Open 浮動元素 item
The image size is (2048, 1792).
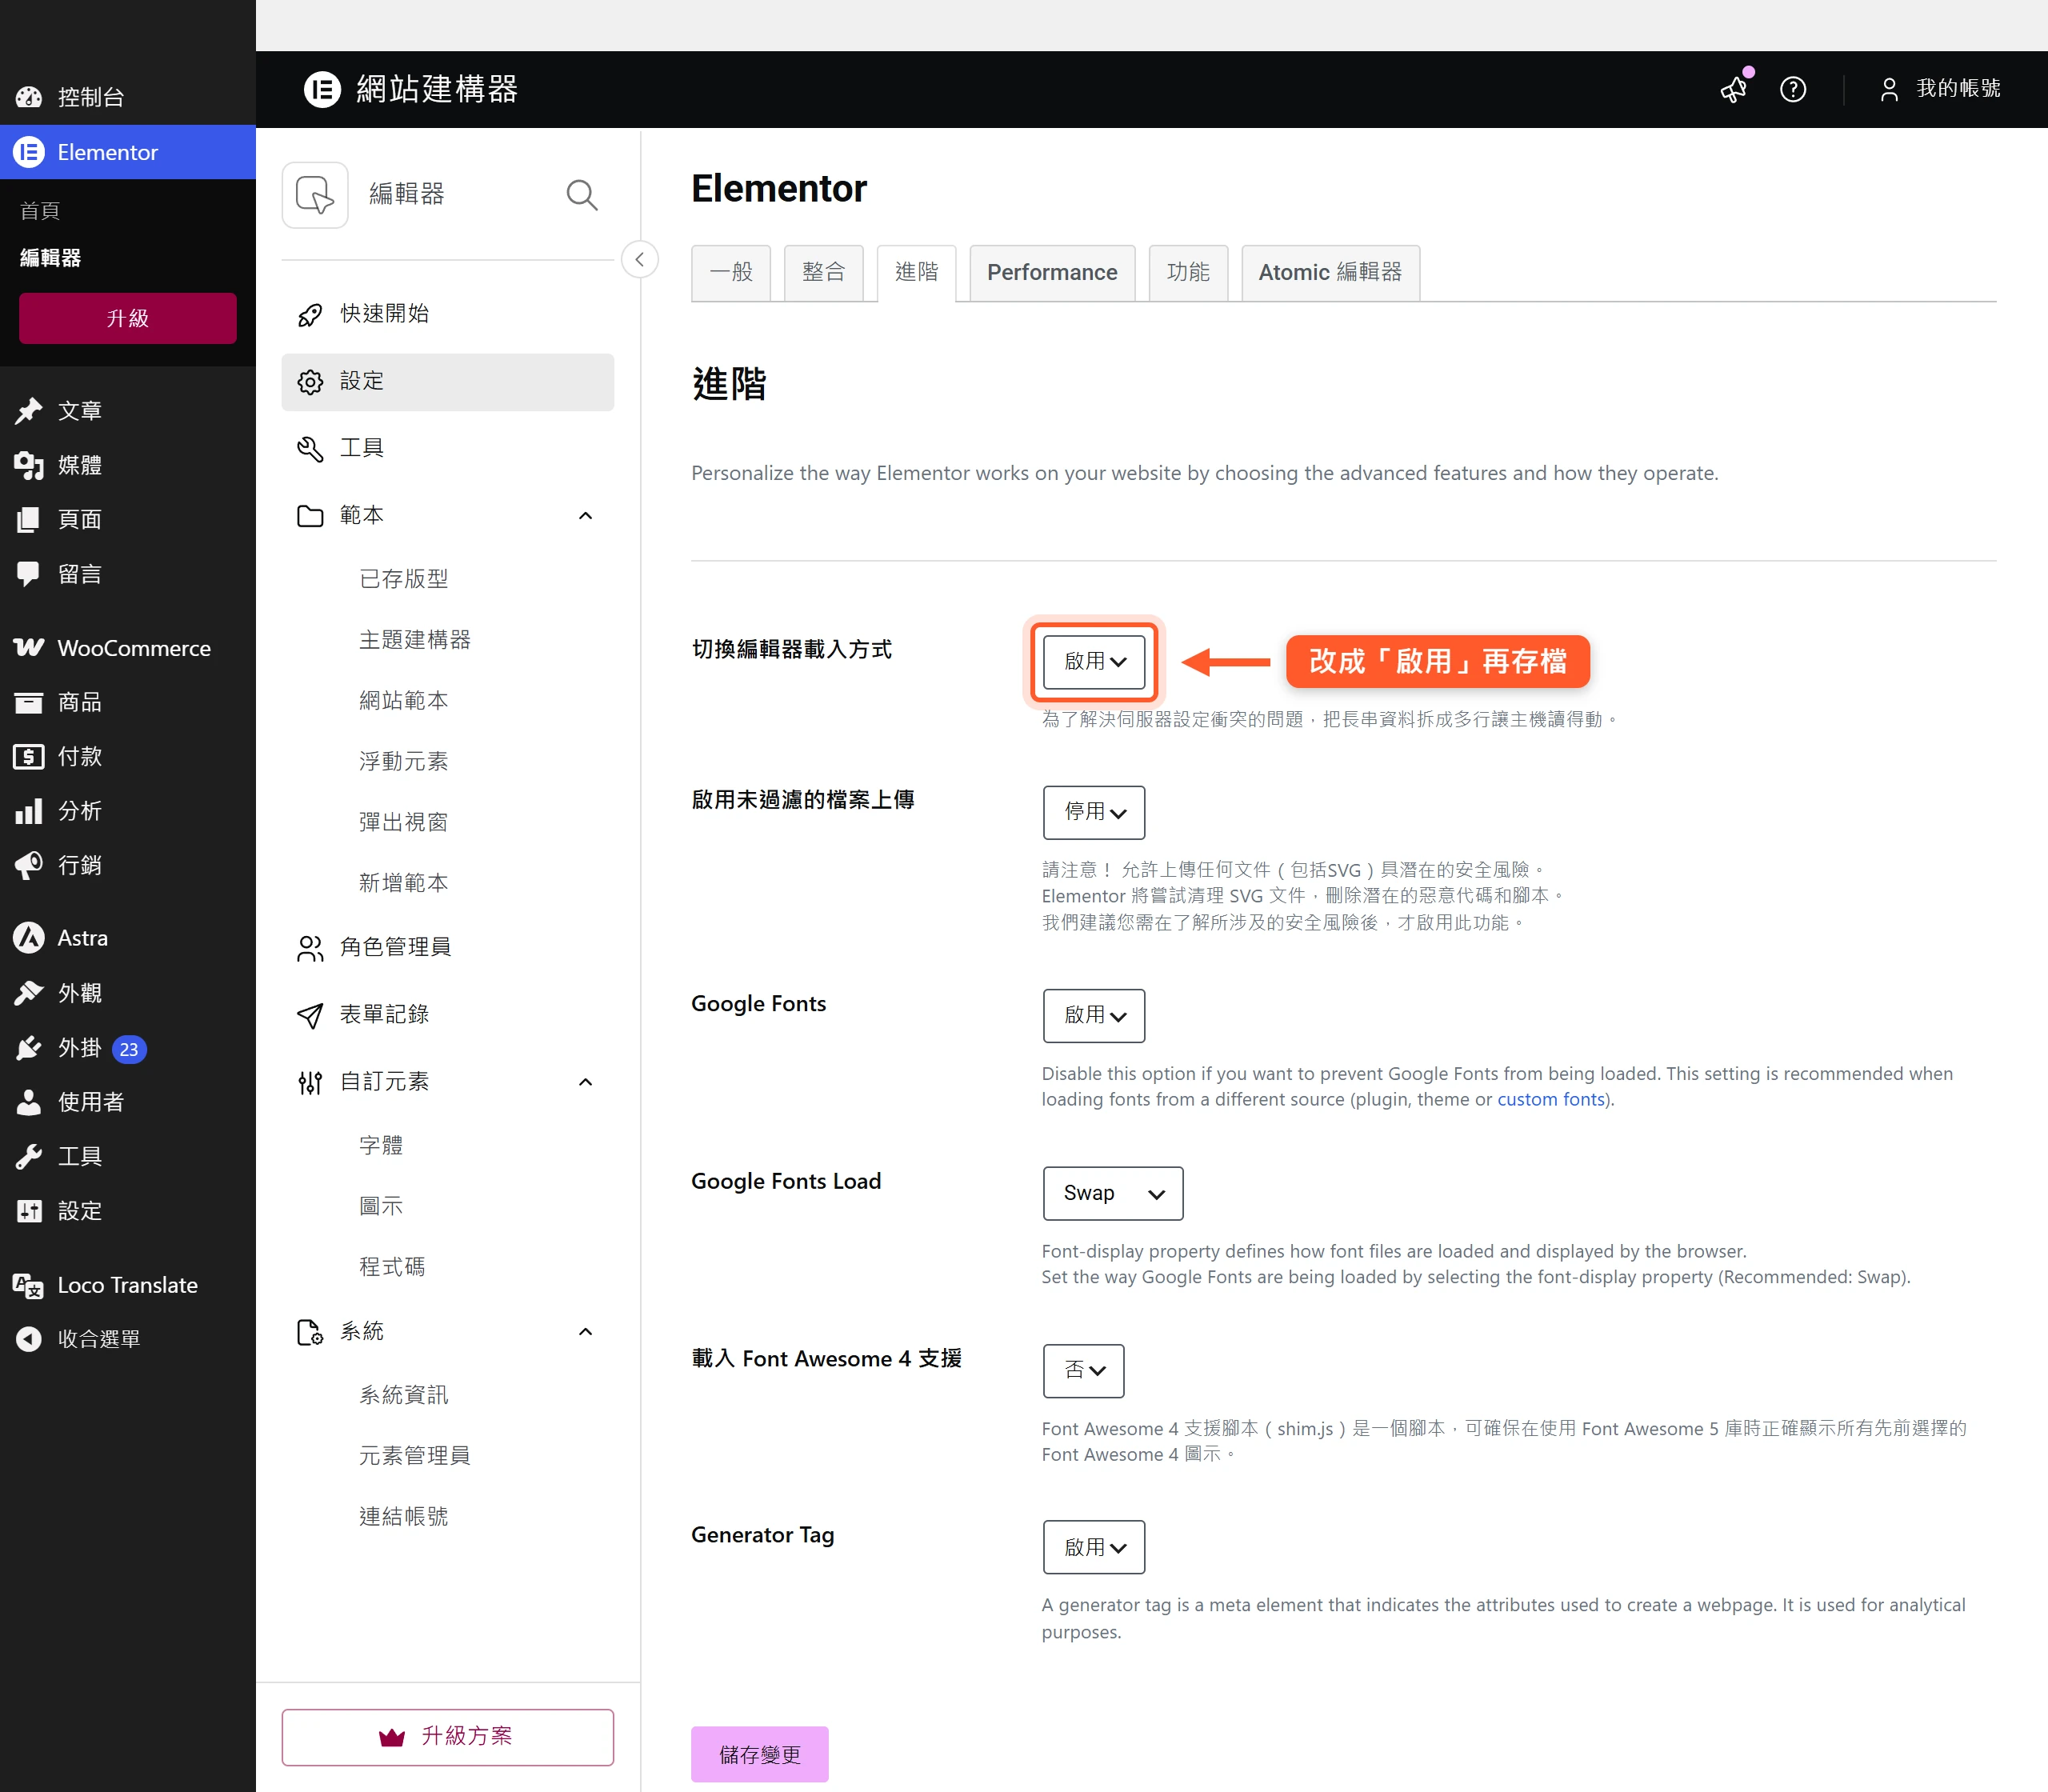[x=404, y=762]
